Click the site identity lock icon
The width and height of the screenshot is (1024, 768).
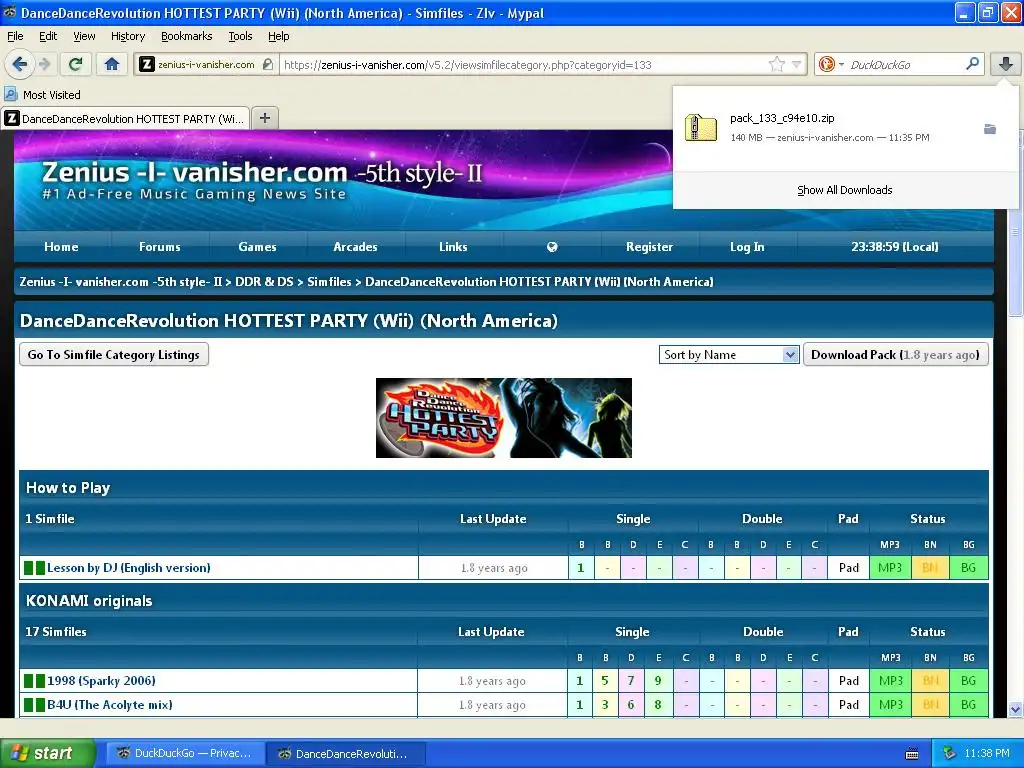[267, 64]
